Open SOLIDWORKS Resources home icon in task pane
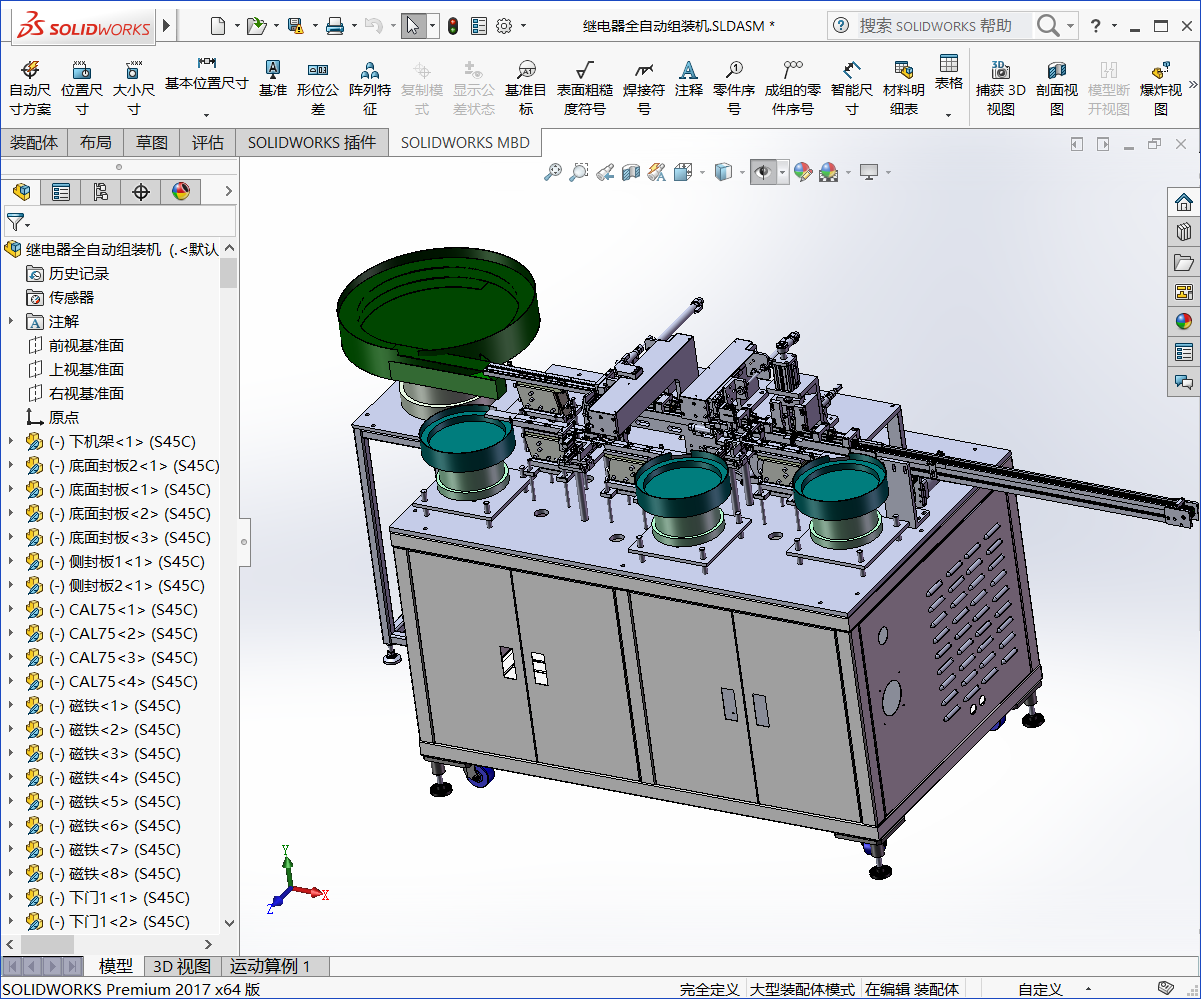Viewport: 1201px width, 999px height. coord(1184,202)
